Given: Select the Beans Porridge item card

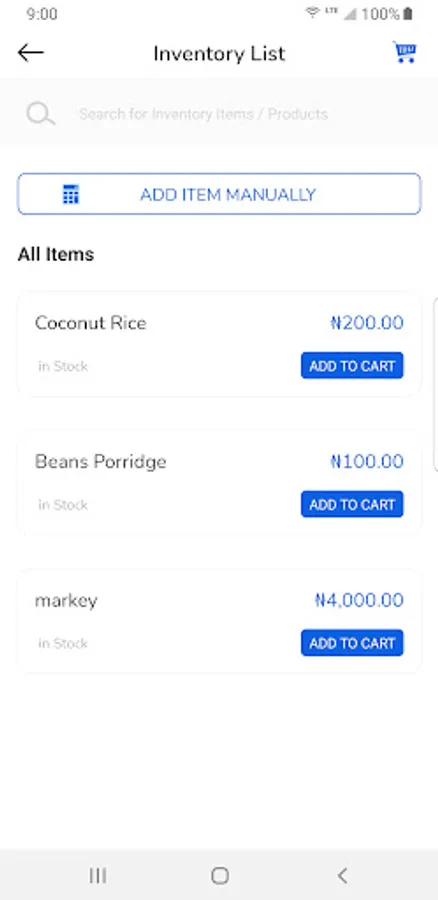Looking at the screenshot, I should click(x=219, y=483).
